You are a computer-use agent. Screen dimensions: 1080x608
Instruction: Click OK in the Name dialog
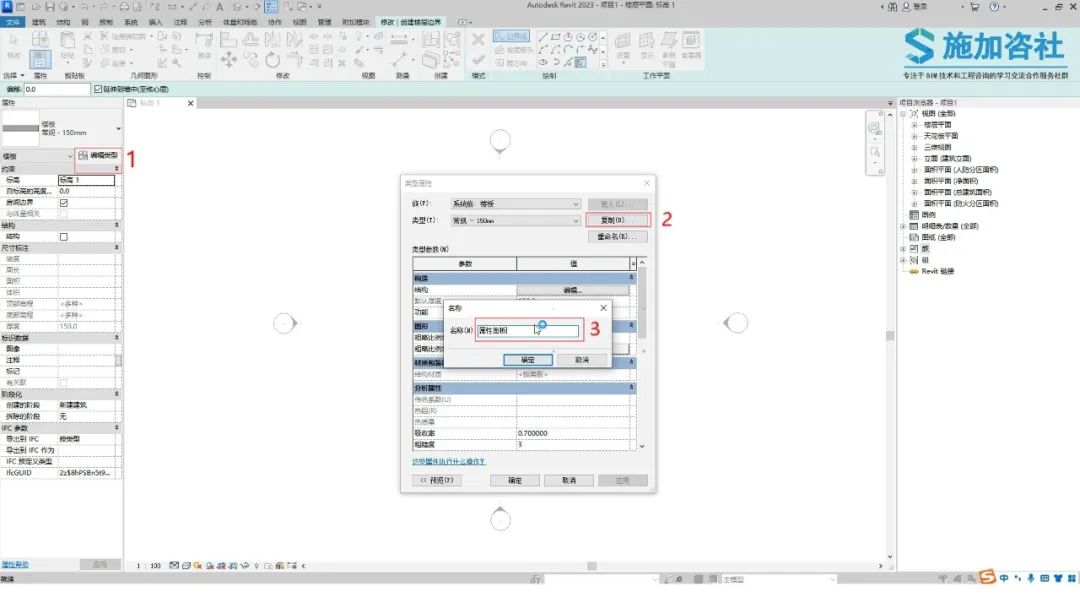pos(528,360)
